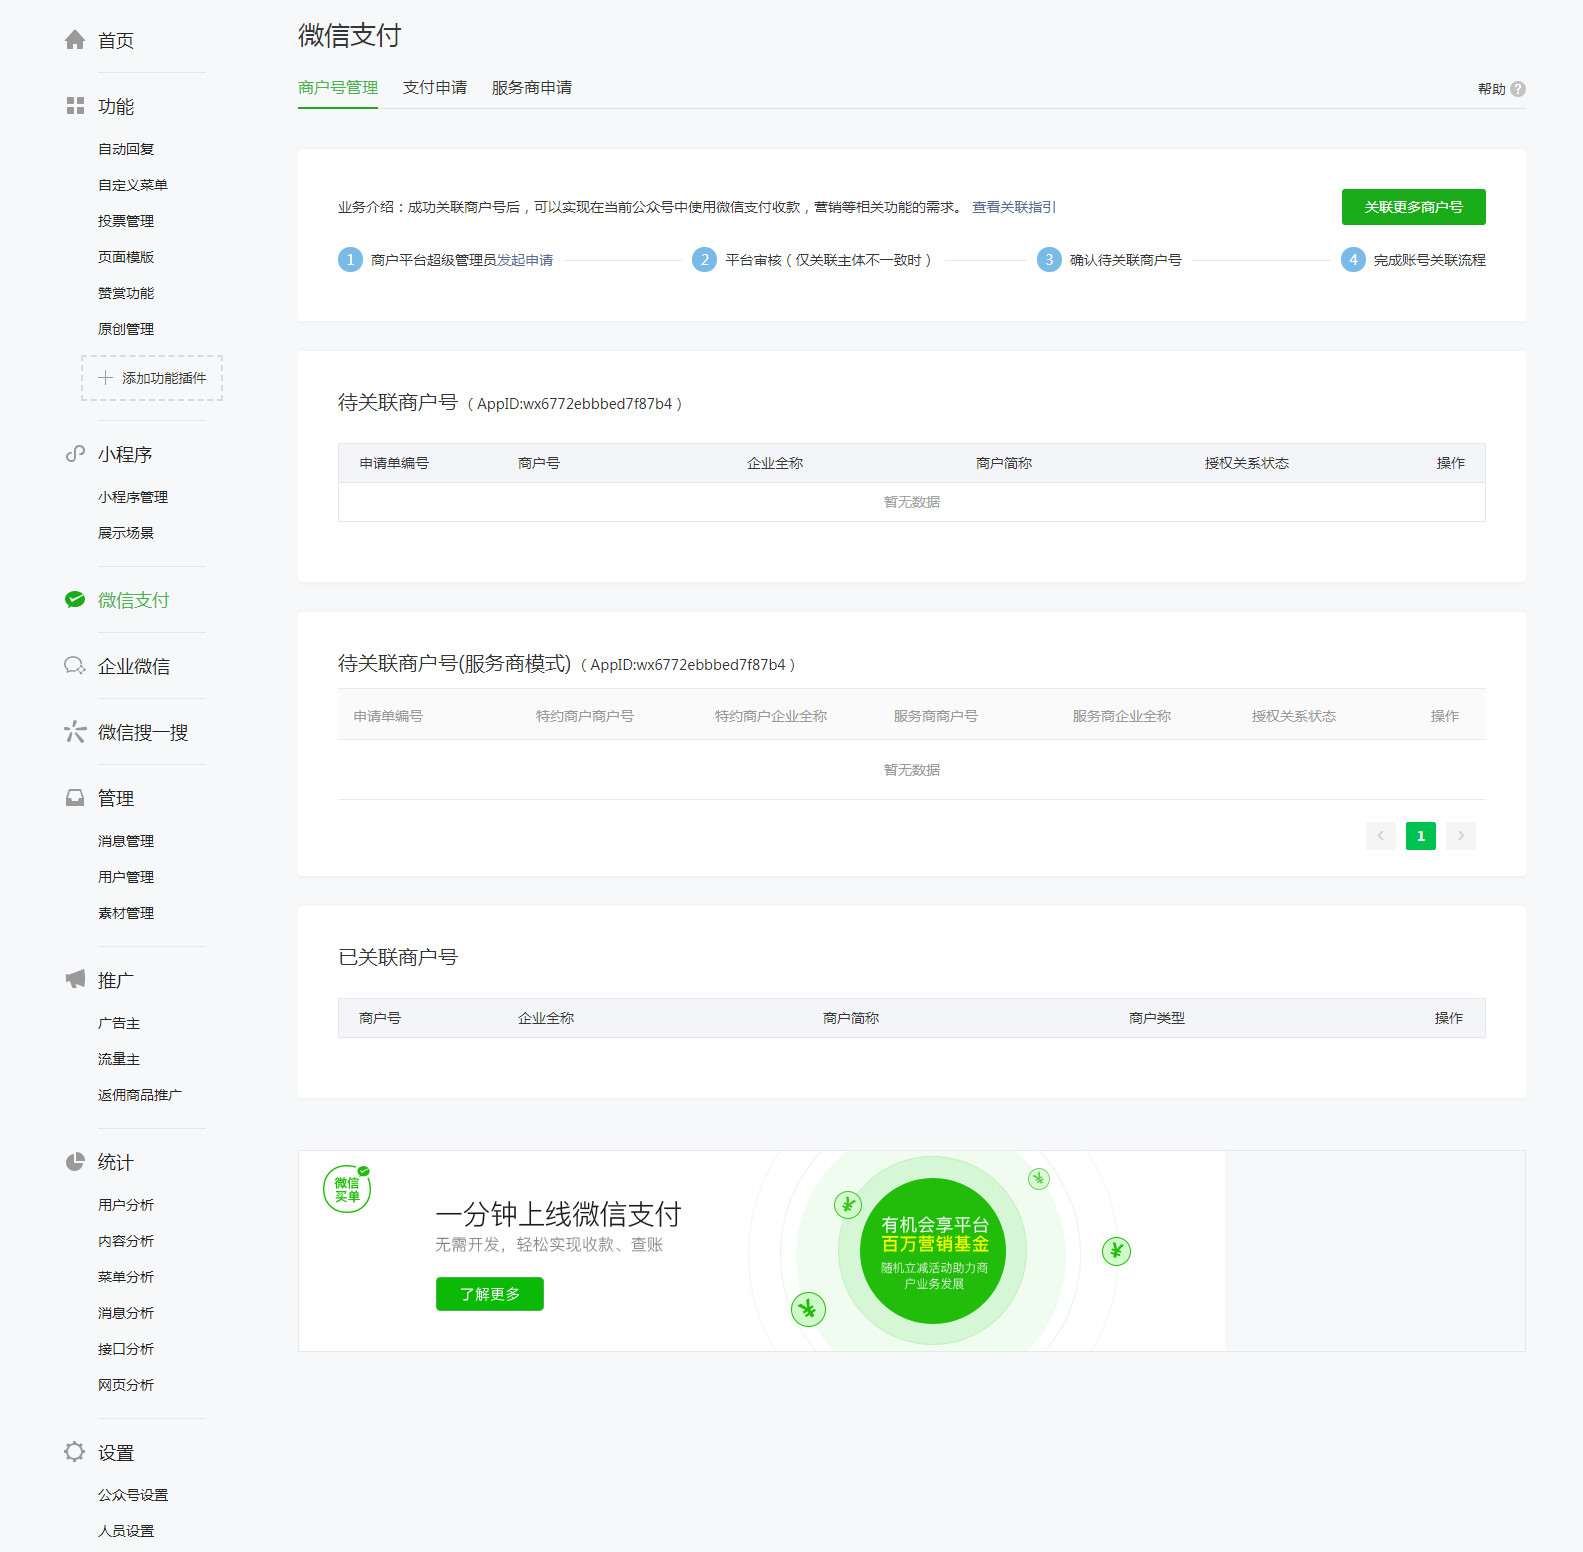The height and width of the screenshot is (1552, 1583).
Task: Open 用户管理 in the sidebar
Action: (126, 877)
